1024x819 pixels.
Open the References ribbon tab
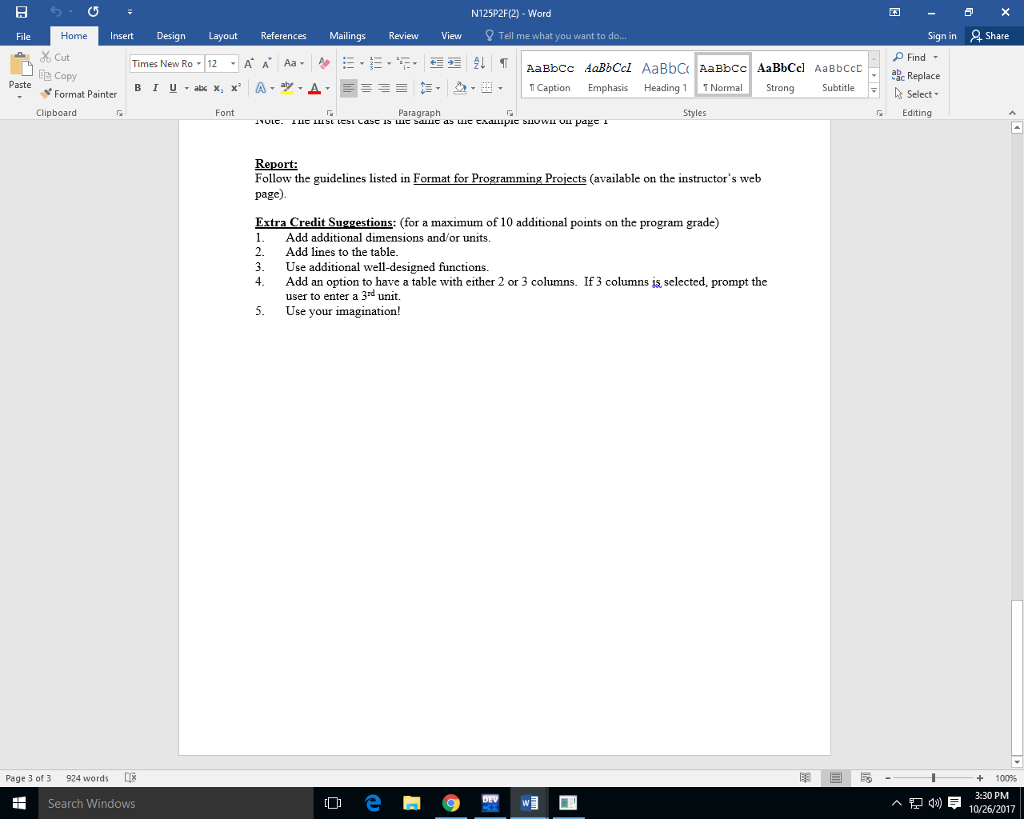[283, 35]
